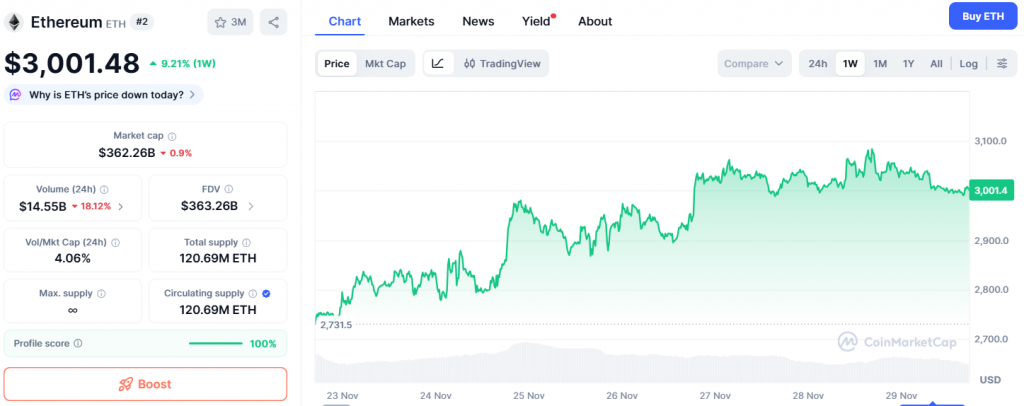Open the share icon button

tap(274, 22)
